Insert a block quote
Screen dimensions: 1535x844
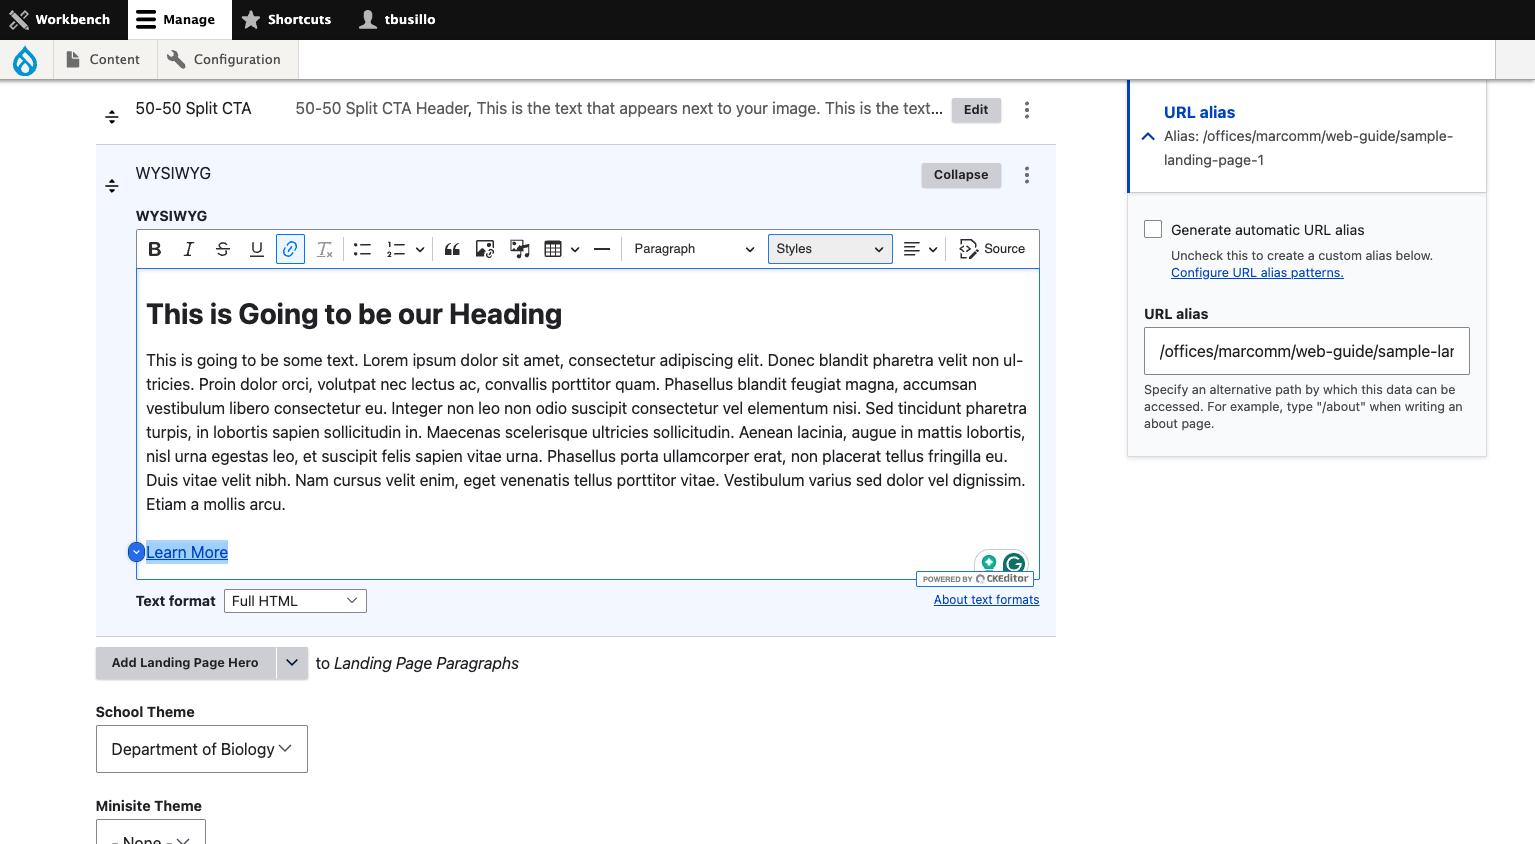point(452,249)
